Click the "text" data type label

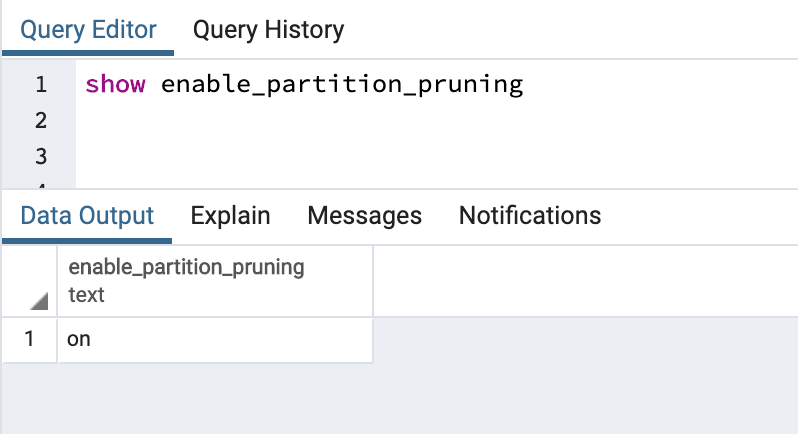[x=87, y=295]
